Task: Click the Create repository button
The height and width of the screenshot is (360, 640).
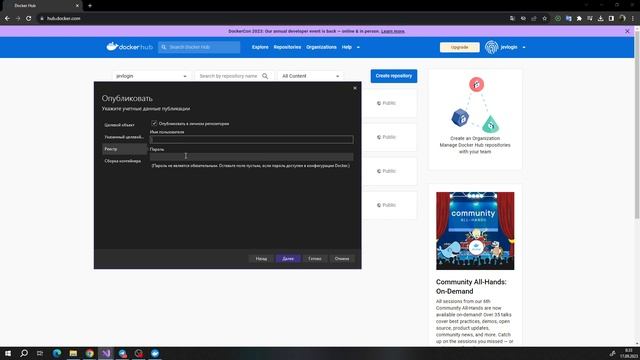Action: click(394, 76)
